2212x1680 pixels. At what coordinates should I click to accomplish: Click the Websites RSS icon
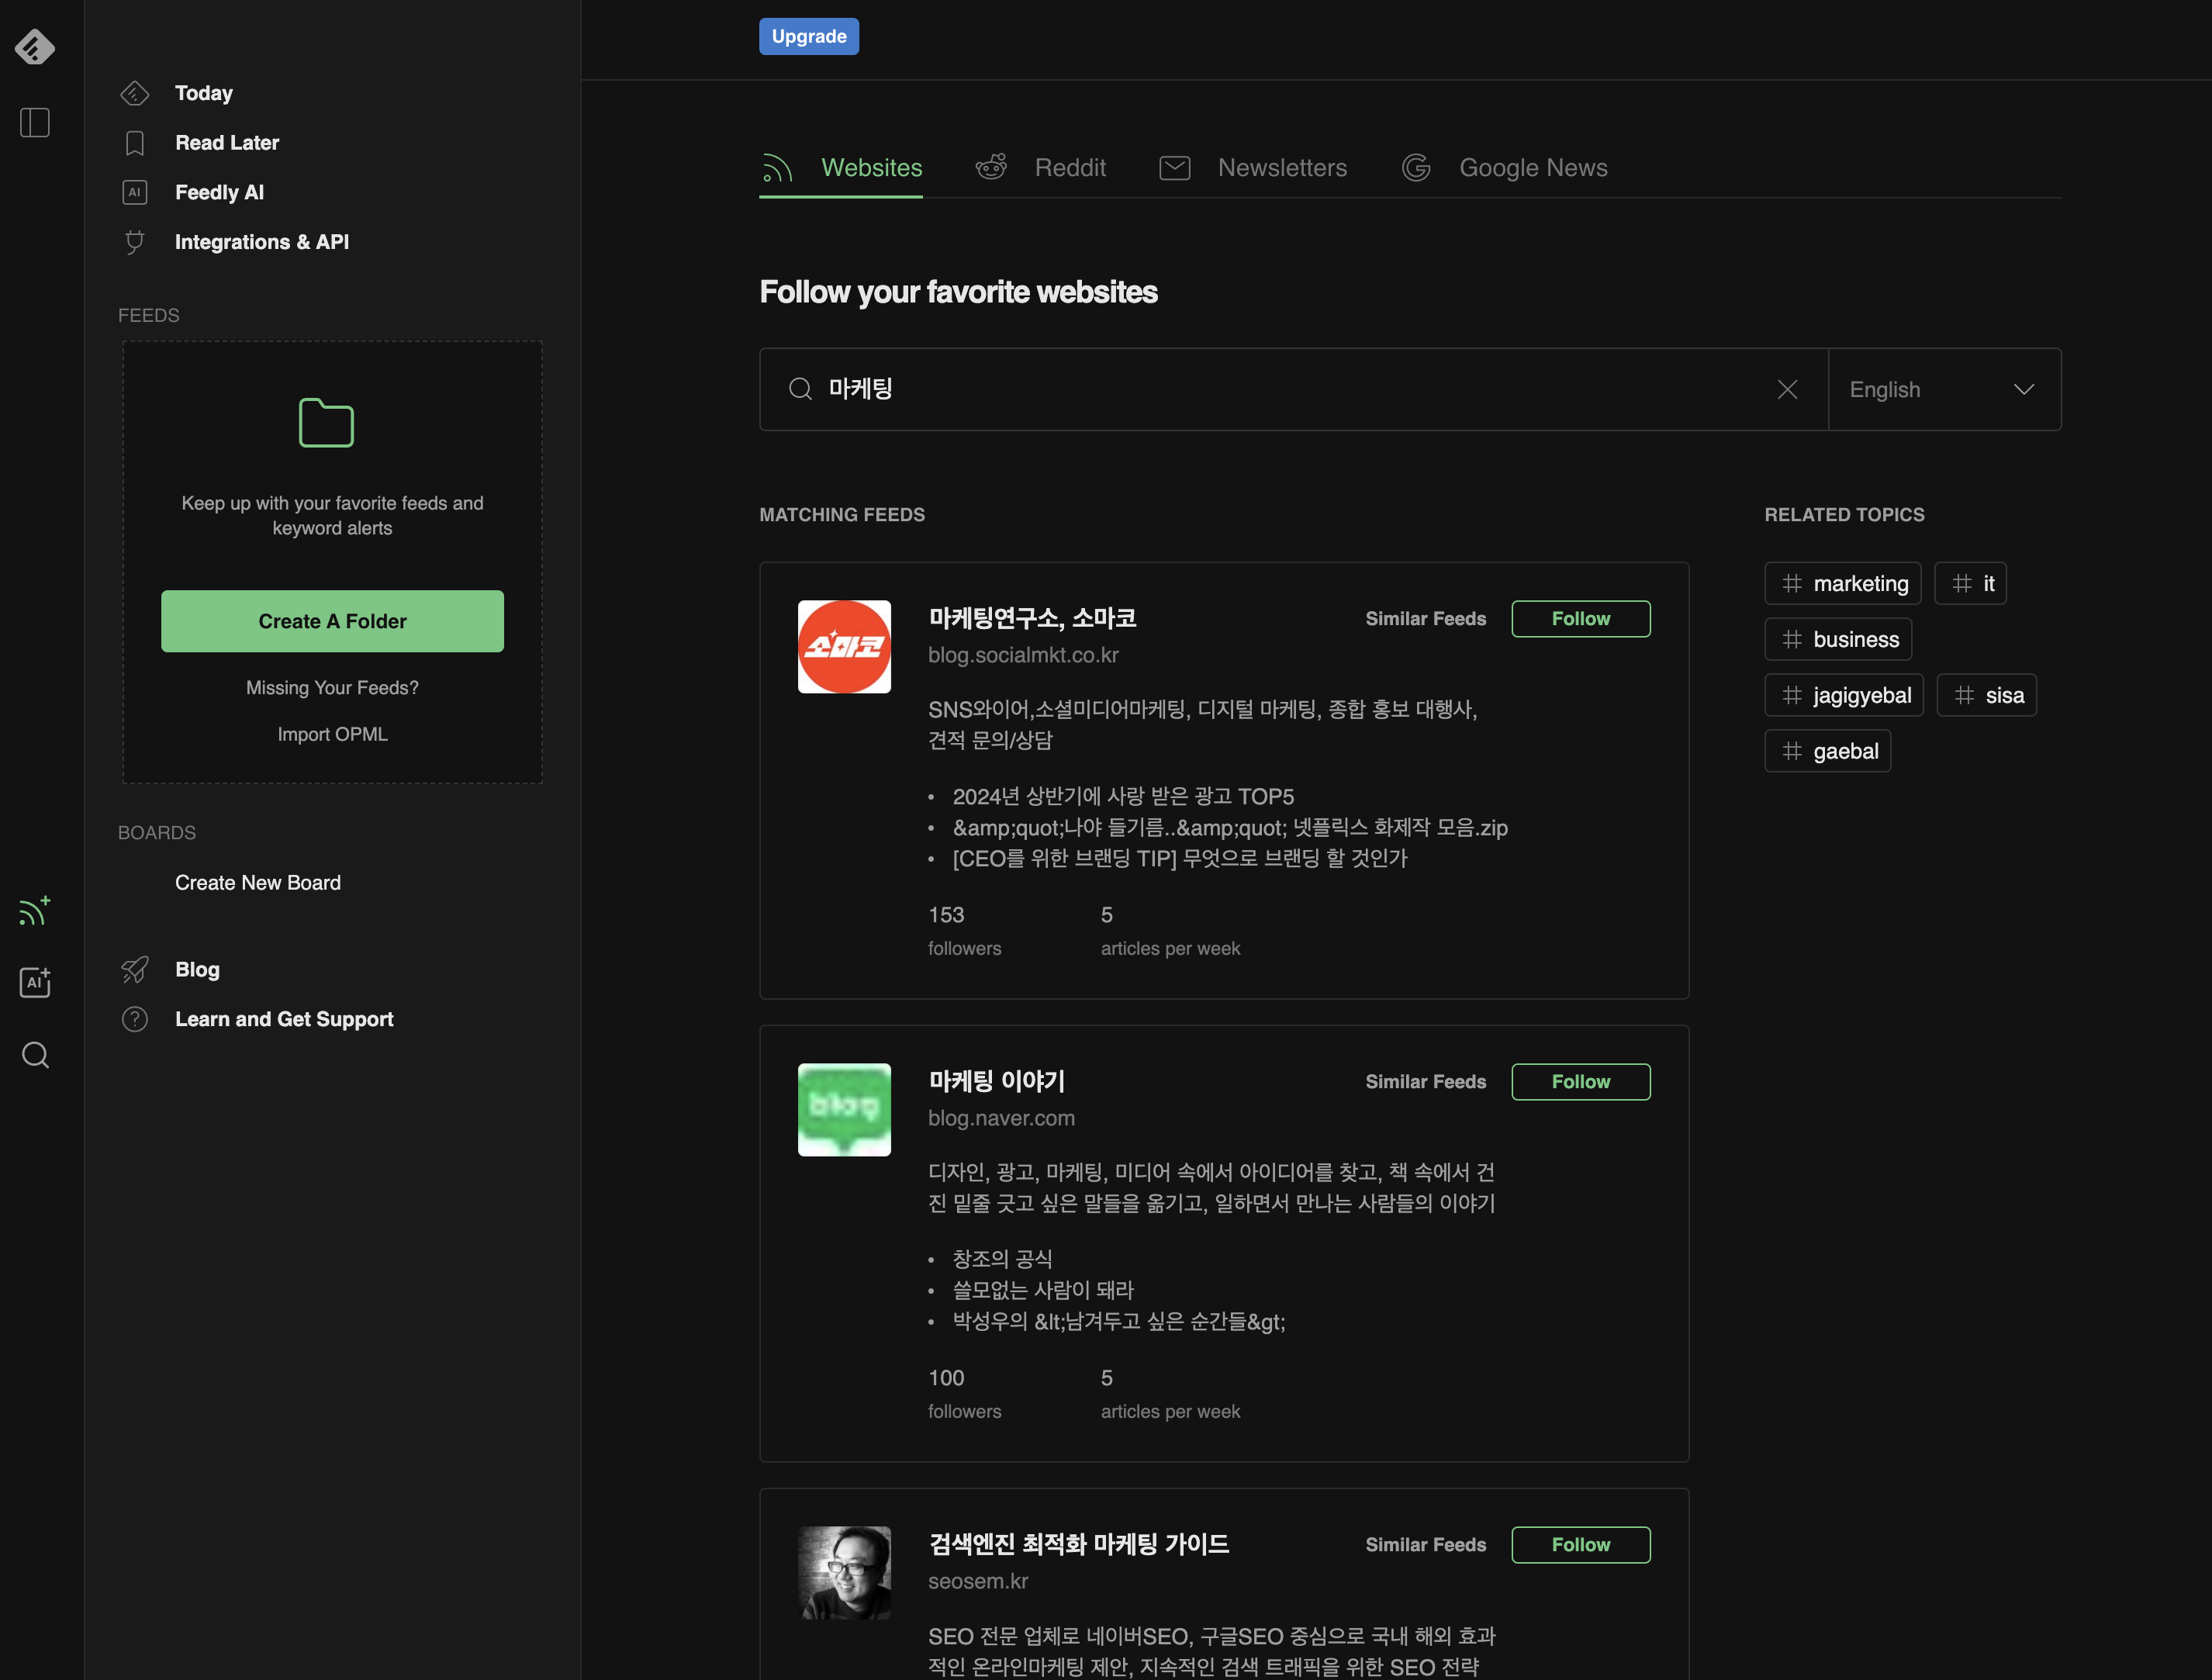click(777, 168)
